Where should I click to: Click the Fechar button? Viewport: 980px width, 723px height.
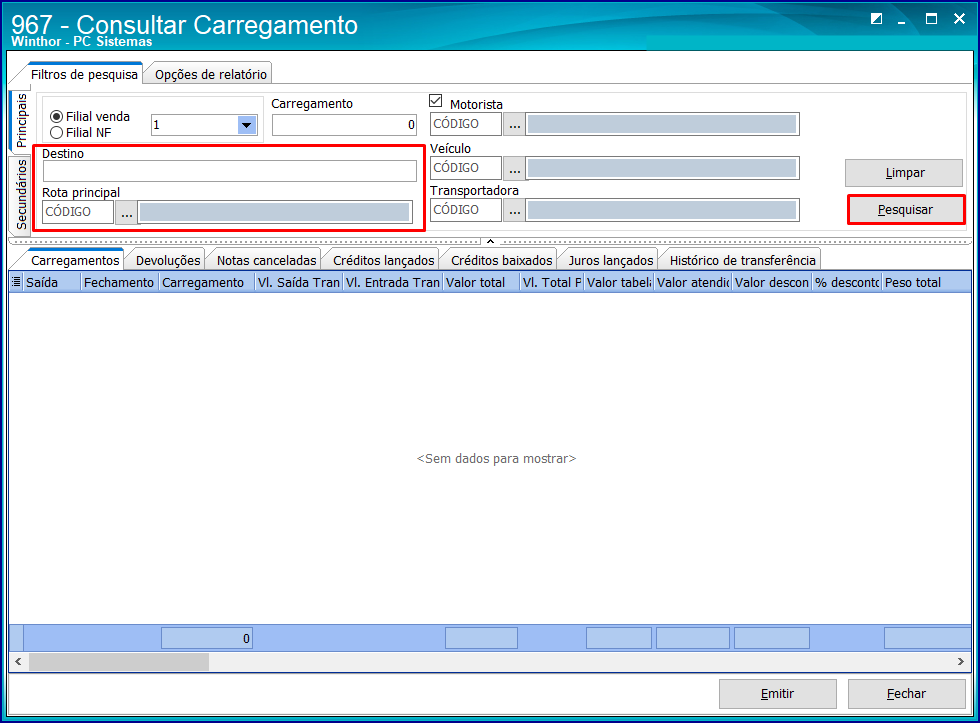coord(906,694)
